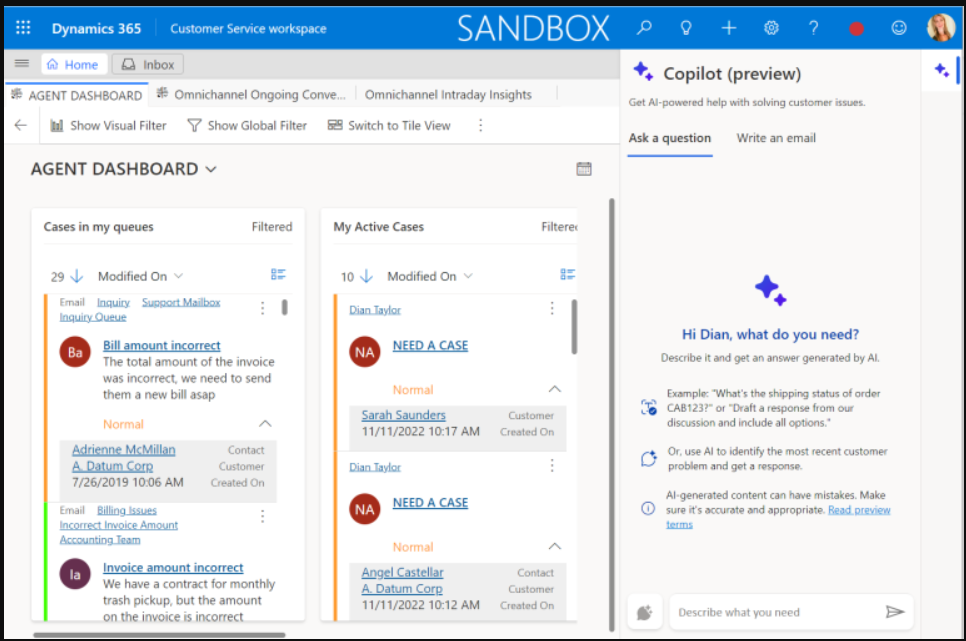The height and width of the screenshot is (641, 966).
Task: Change list view icon in My Active Cases
Action: (x=567, y=274)
